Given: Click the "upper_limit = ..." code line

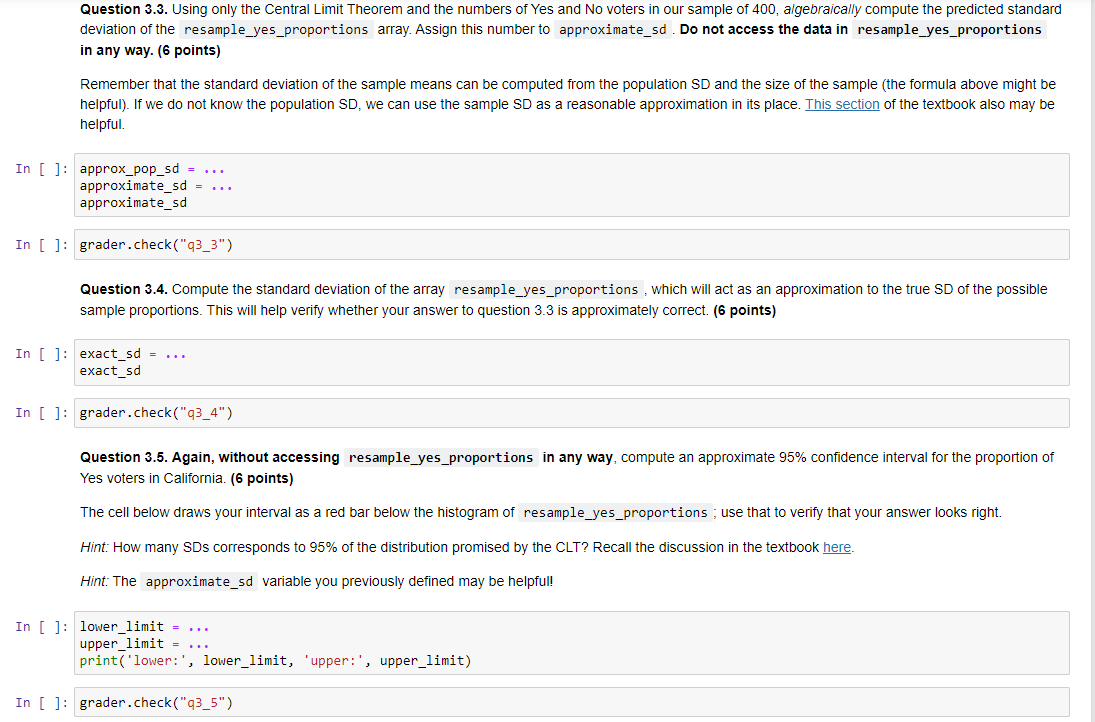Looking at the screenshot, I should point(145,643).
